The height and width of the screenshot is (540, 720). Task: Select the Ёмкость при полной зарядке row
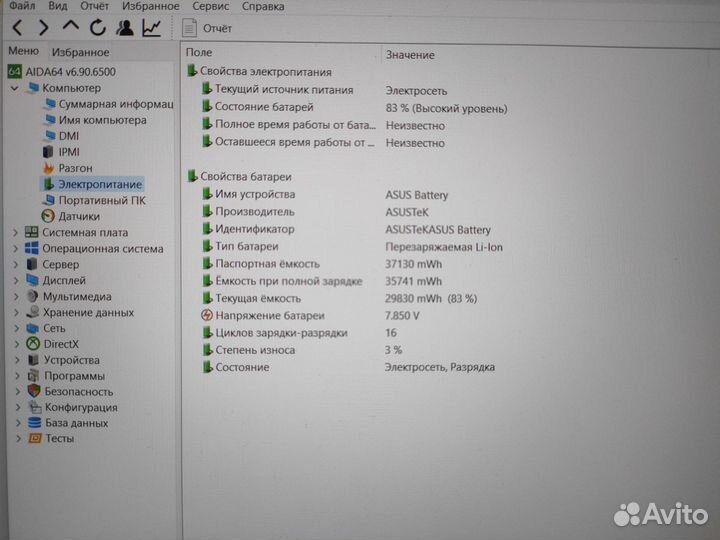point(322,281)
